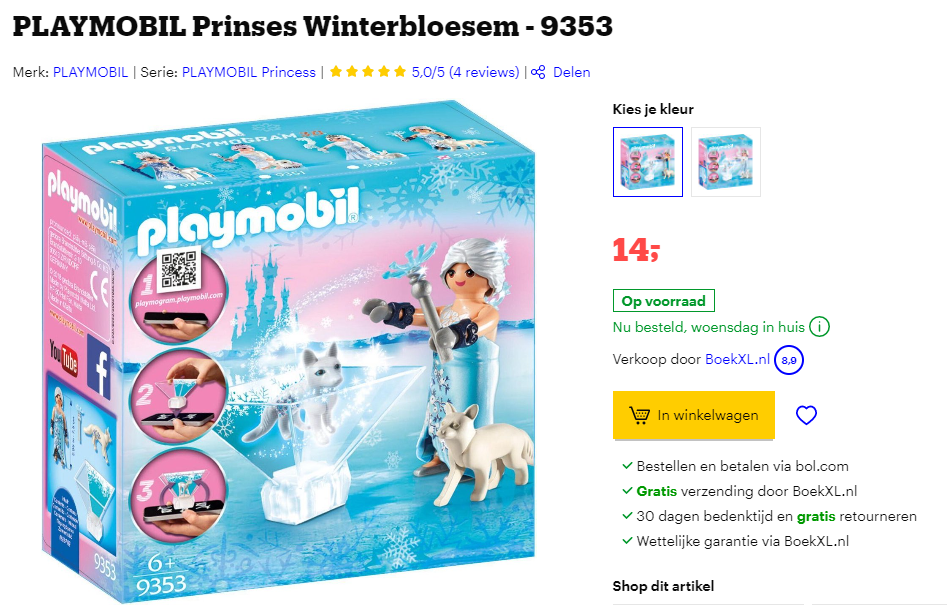Screen dimensions: 947x605
Task: Click the Op voorraad stock badge
Action: (x=664, y=301)
